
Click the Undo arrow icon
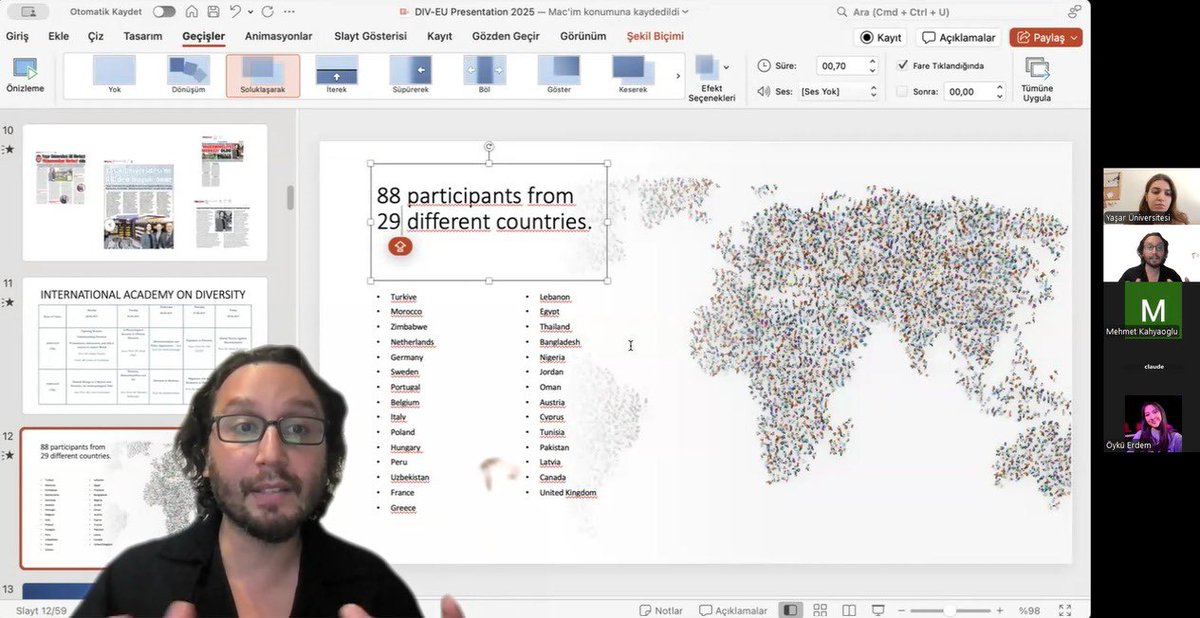pyautogui.click(x=235, y=12)
